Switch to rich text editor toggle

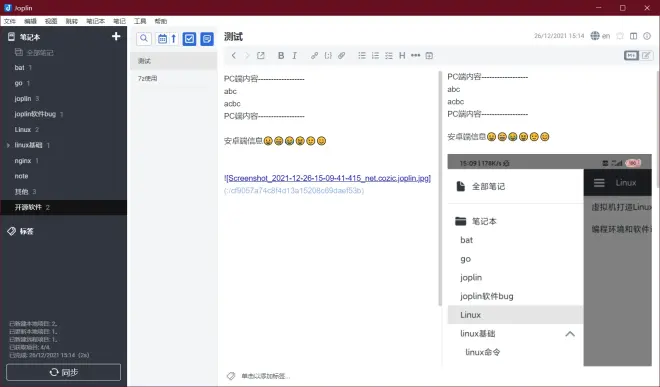(x=646, y=56)
